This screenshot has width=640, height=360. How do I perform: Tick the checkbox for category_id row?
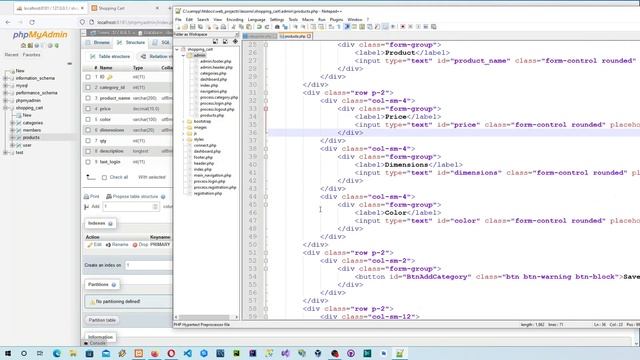click(88, 87)
